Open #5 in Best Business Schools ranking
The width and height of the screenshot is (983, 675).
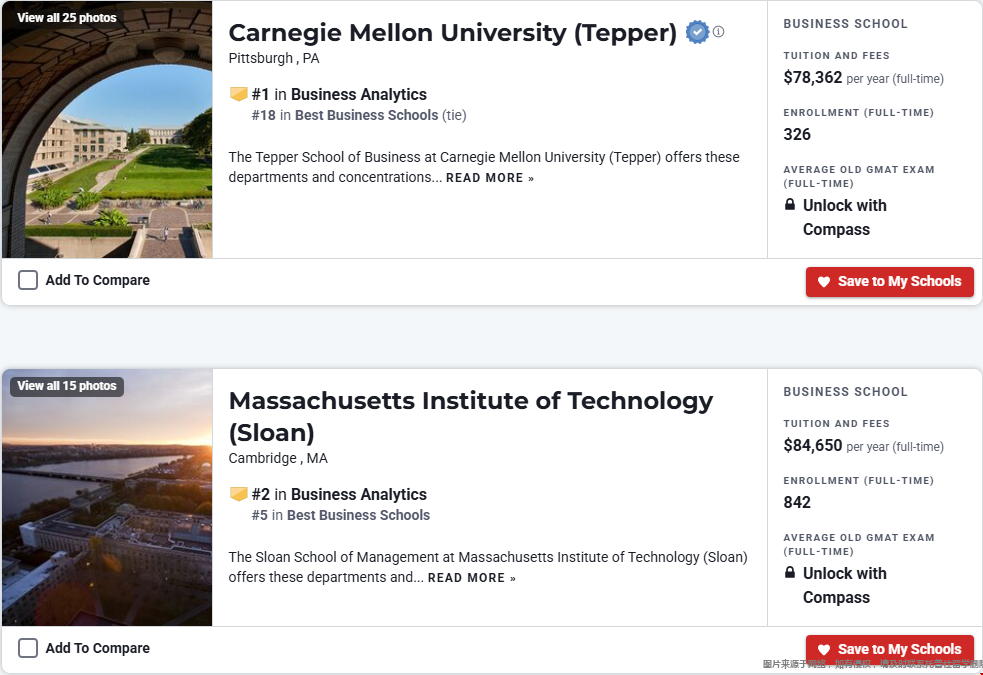coord(340,515)
